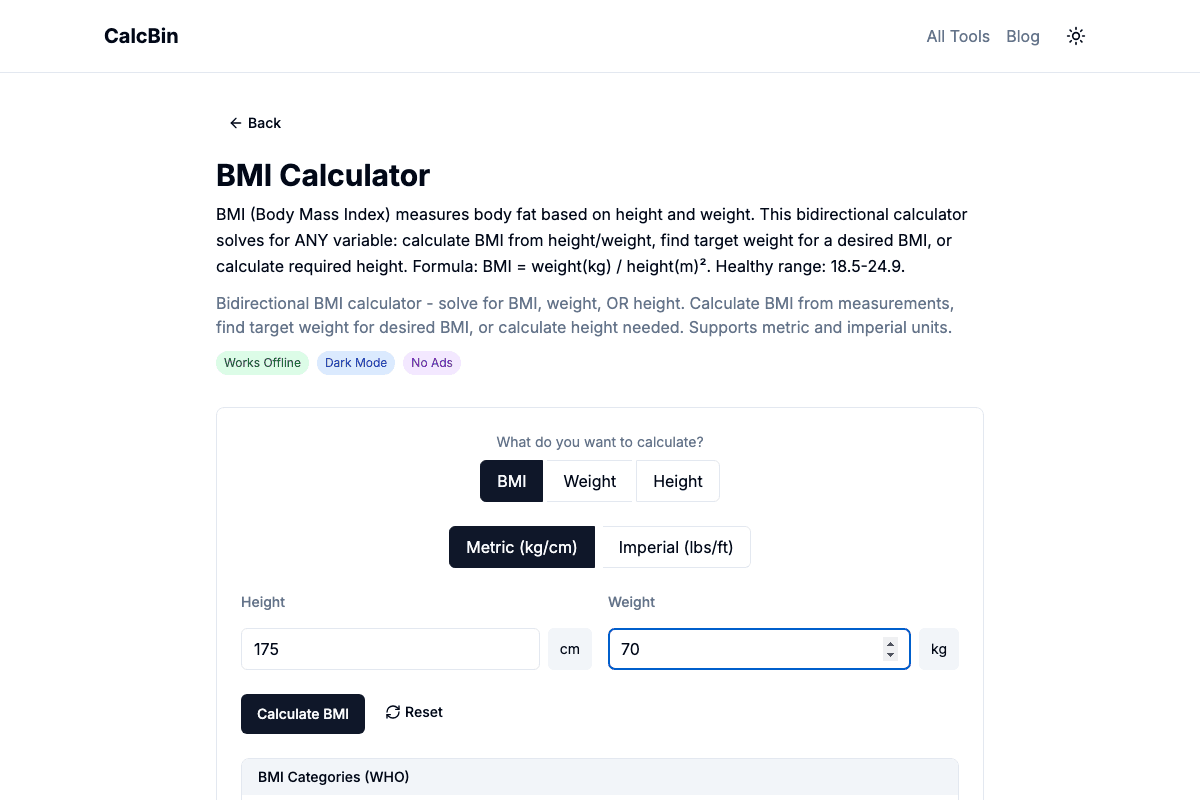This screenshot has width=1200, height=800.
Task: Reset the calculator inputs
Action: pyautogui.click(x=413, y=712)
